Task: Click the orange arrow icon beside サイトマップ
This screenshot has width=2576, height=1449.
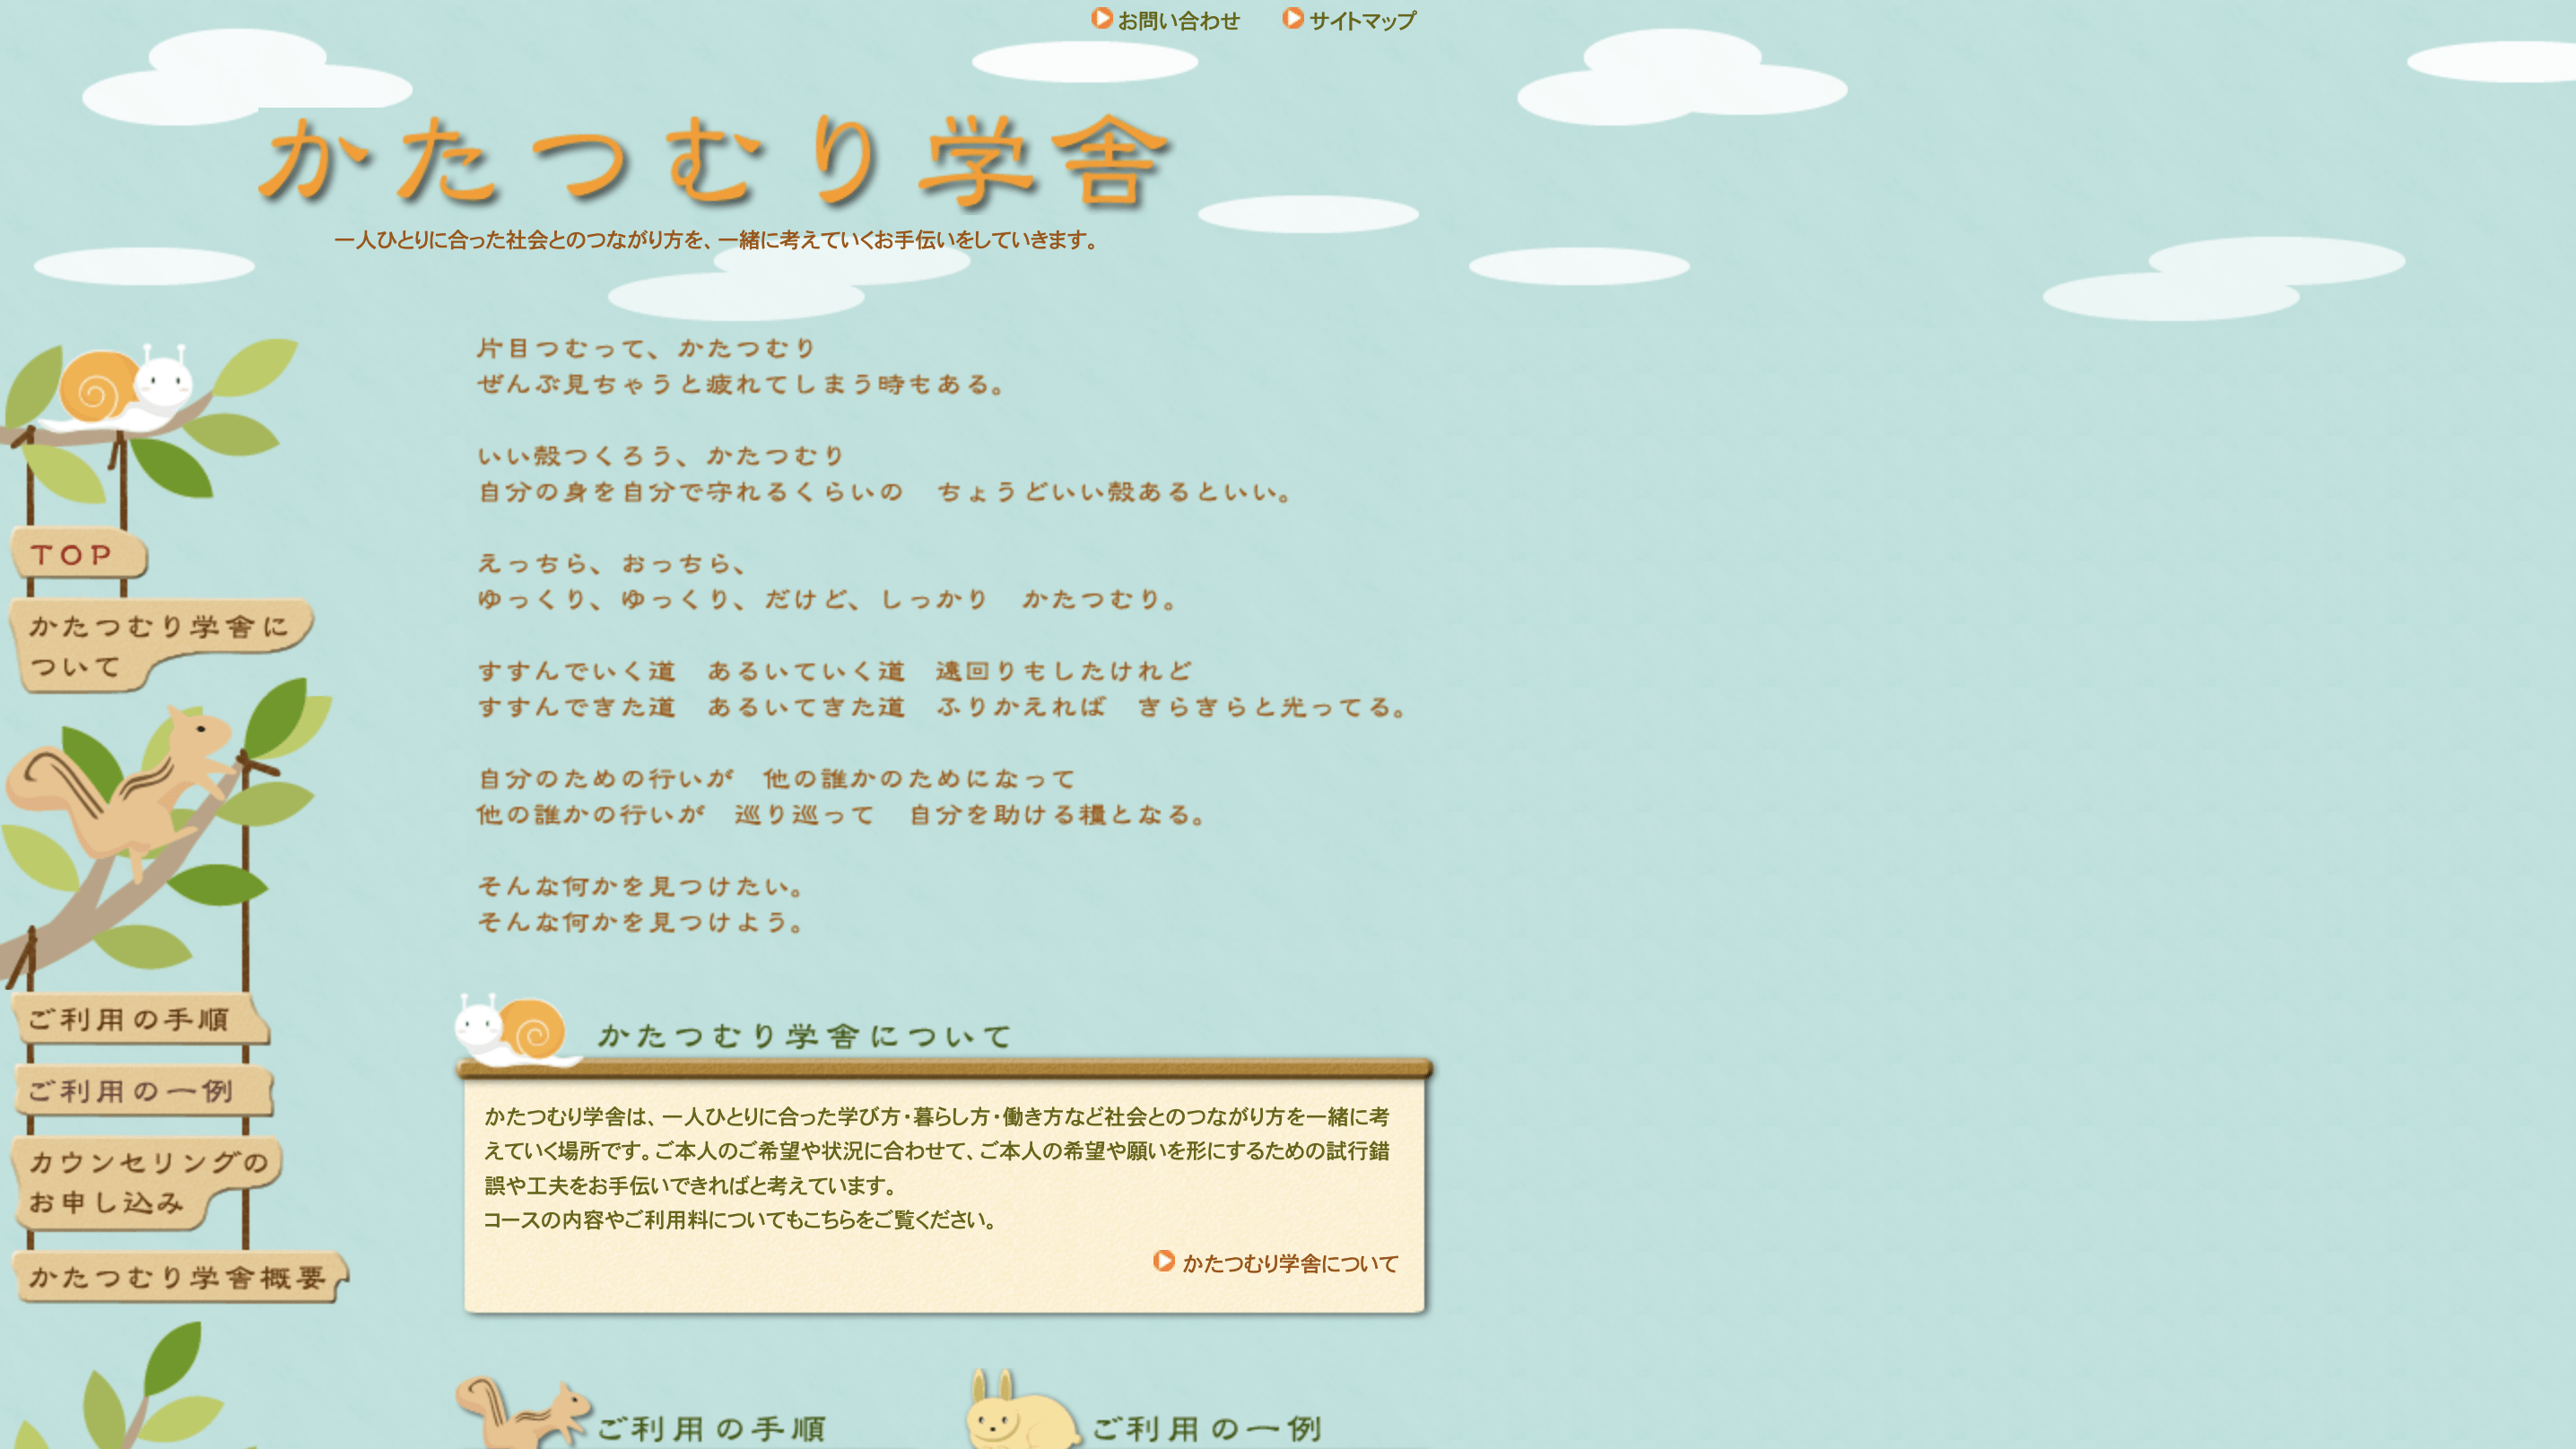Action: [x=1294, y=17]
